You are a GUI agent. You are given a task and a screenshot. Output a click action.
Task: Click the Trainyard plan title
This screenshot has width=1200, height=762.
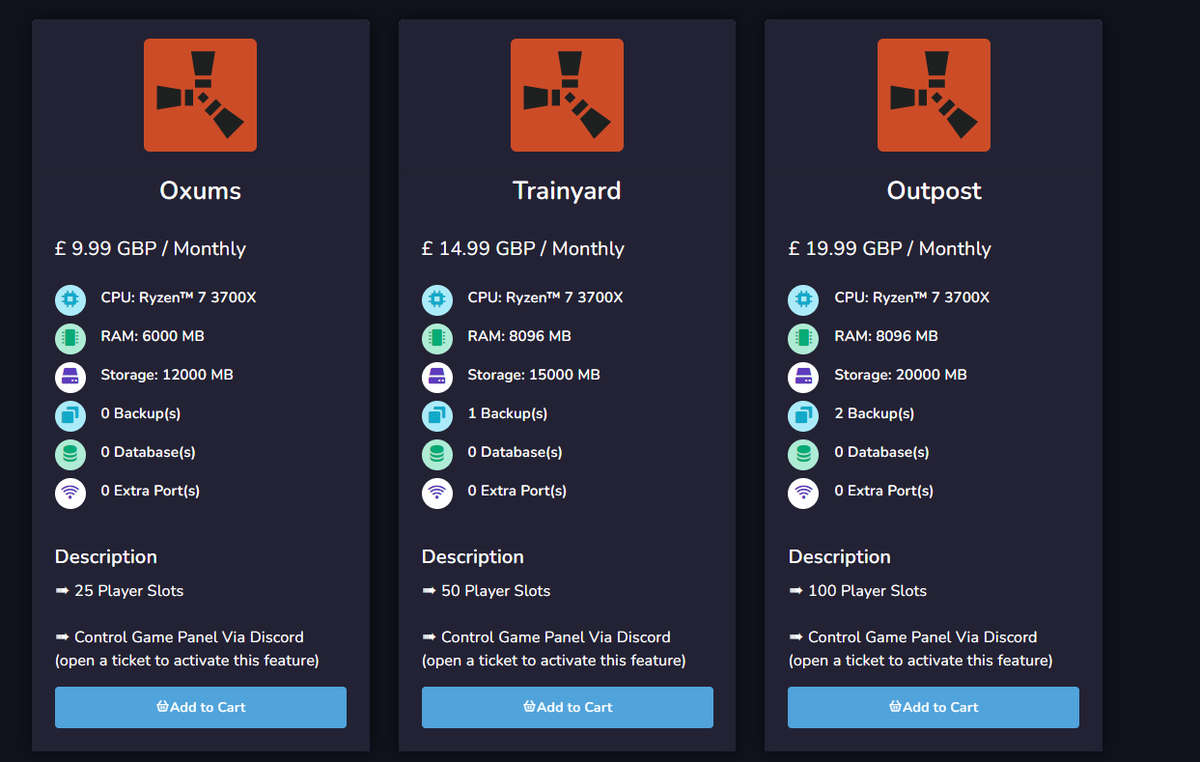pos(567,191)
